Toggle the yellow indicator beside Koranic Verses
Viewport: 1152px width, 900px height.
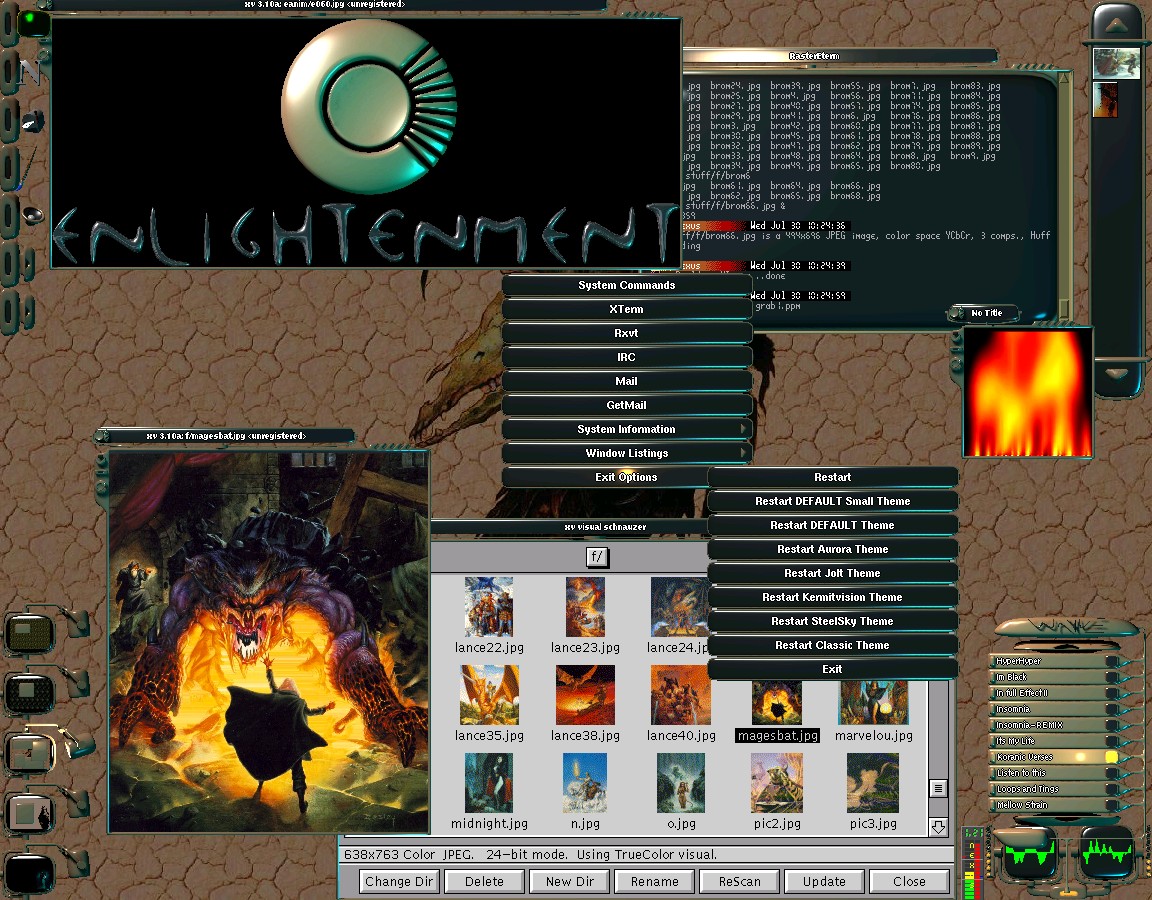(x=1112, y=756)
